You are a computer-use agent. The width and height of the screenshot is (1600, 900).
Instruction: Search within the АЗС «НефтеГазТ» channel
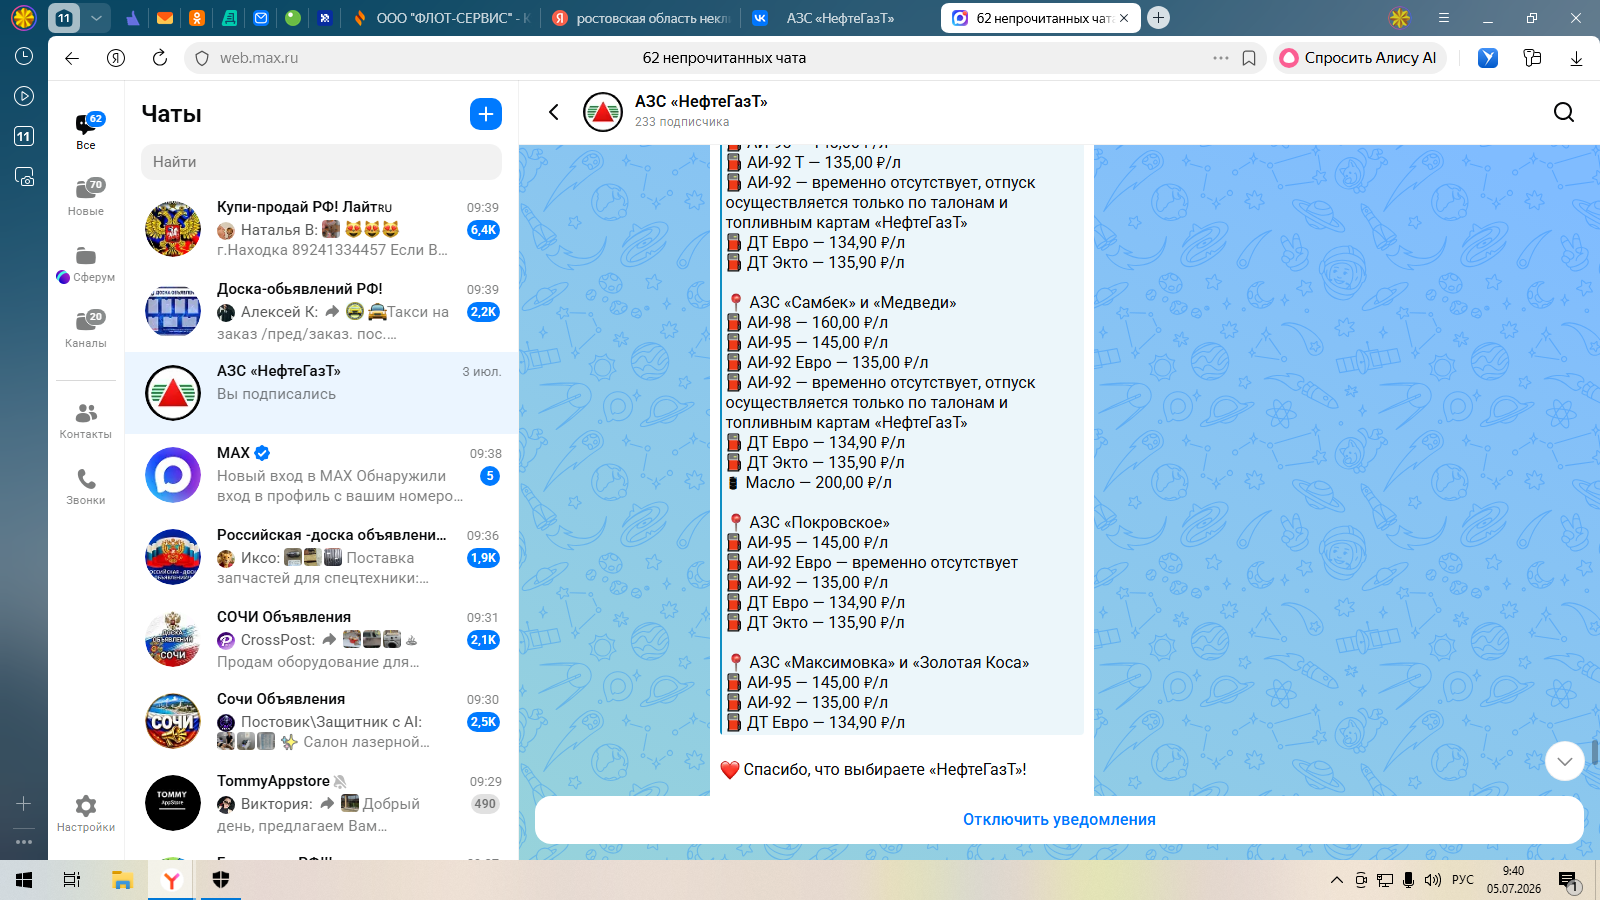click(1564, 112)
